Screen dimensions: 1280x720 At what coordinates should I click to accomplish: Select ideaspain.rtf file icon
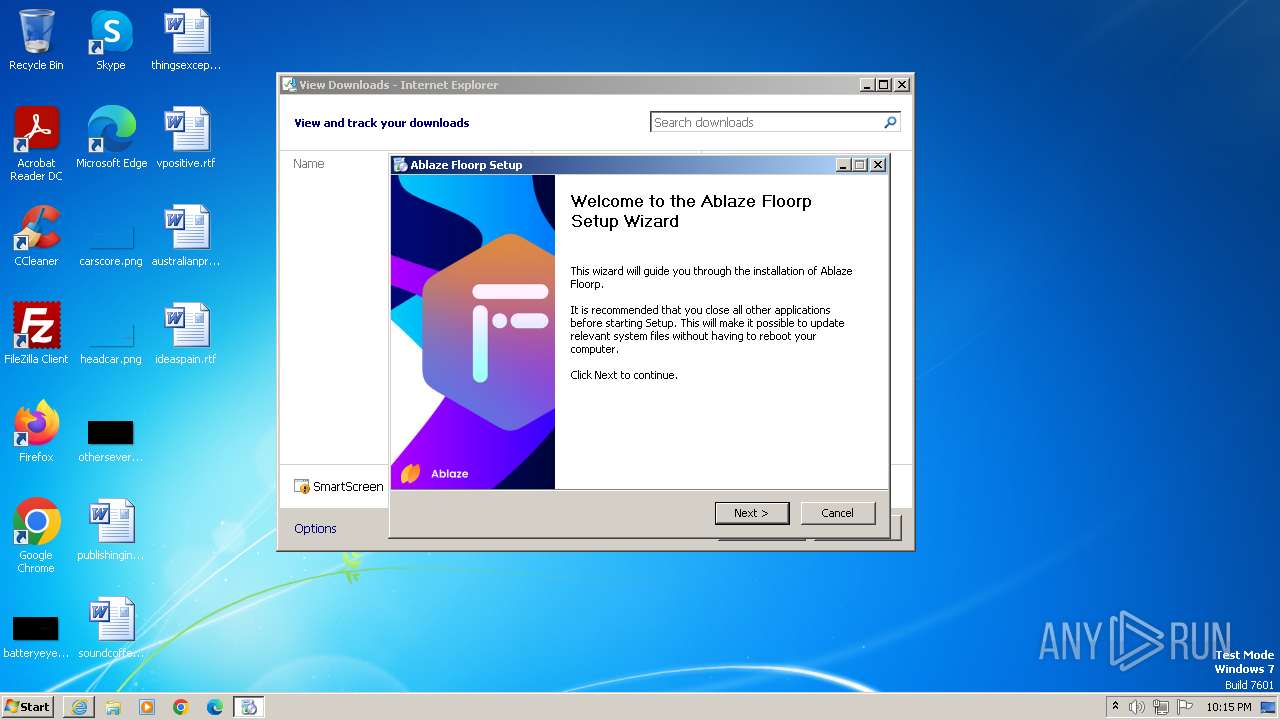pyautogui.click(x=186, y=334)
